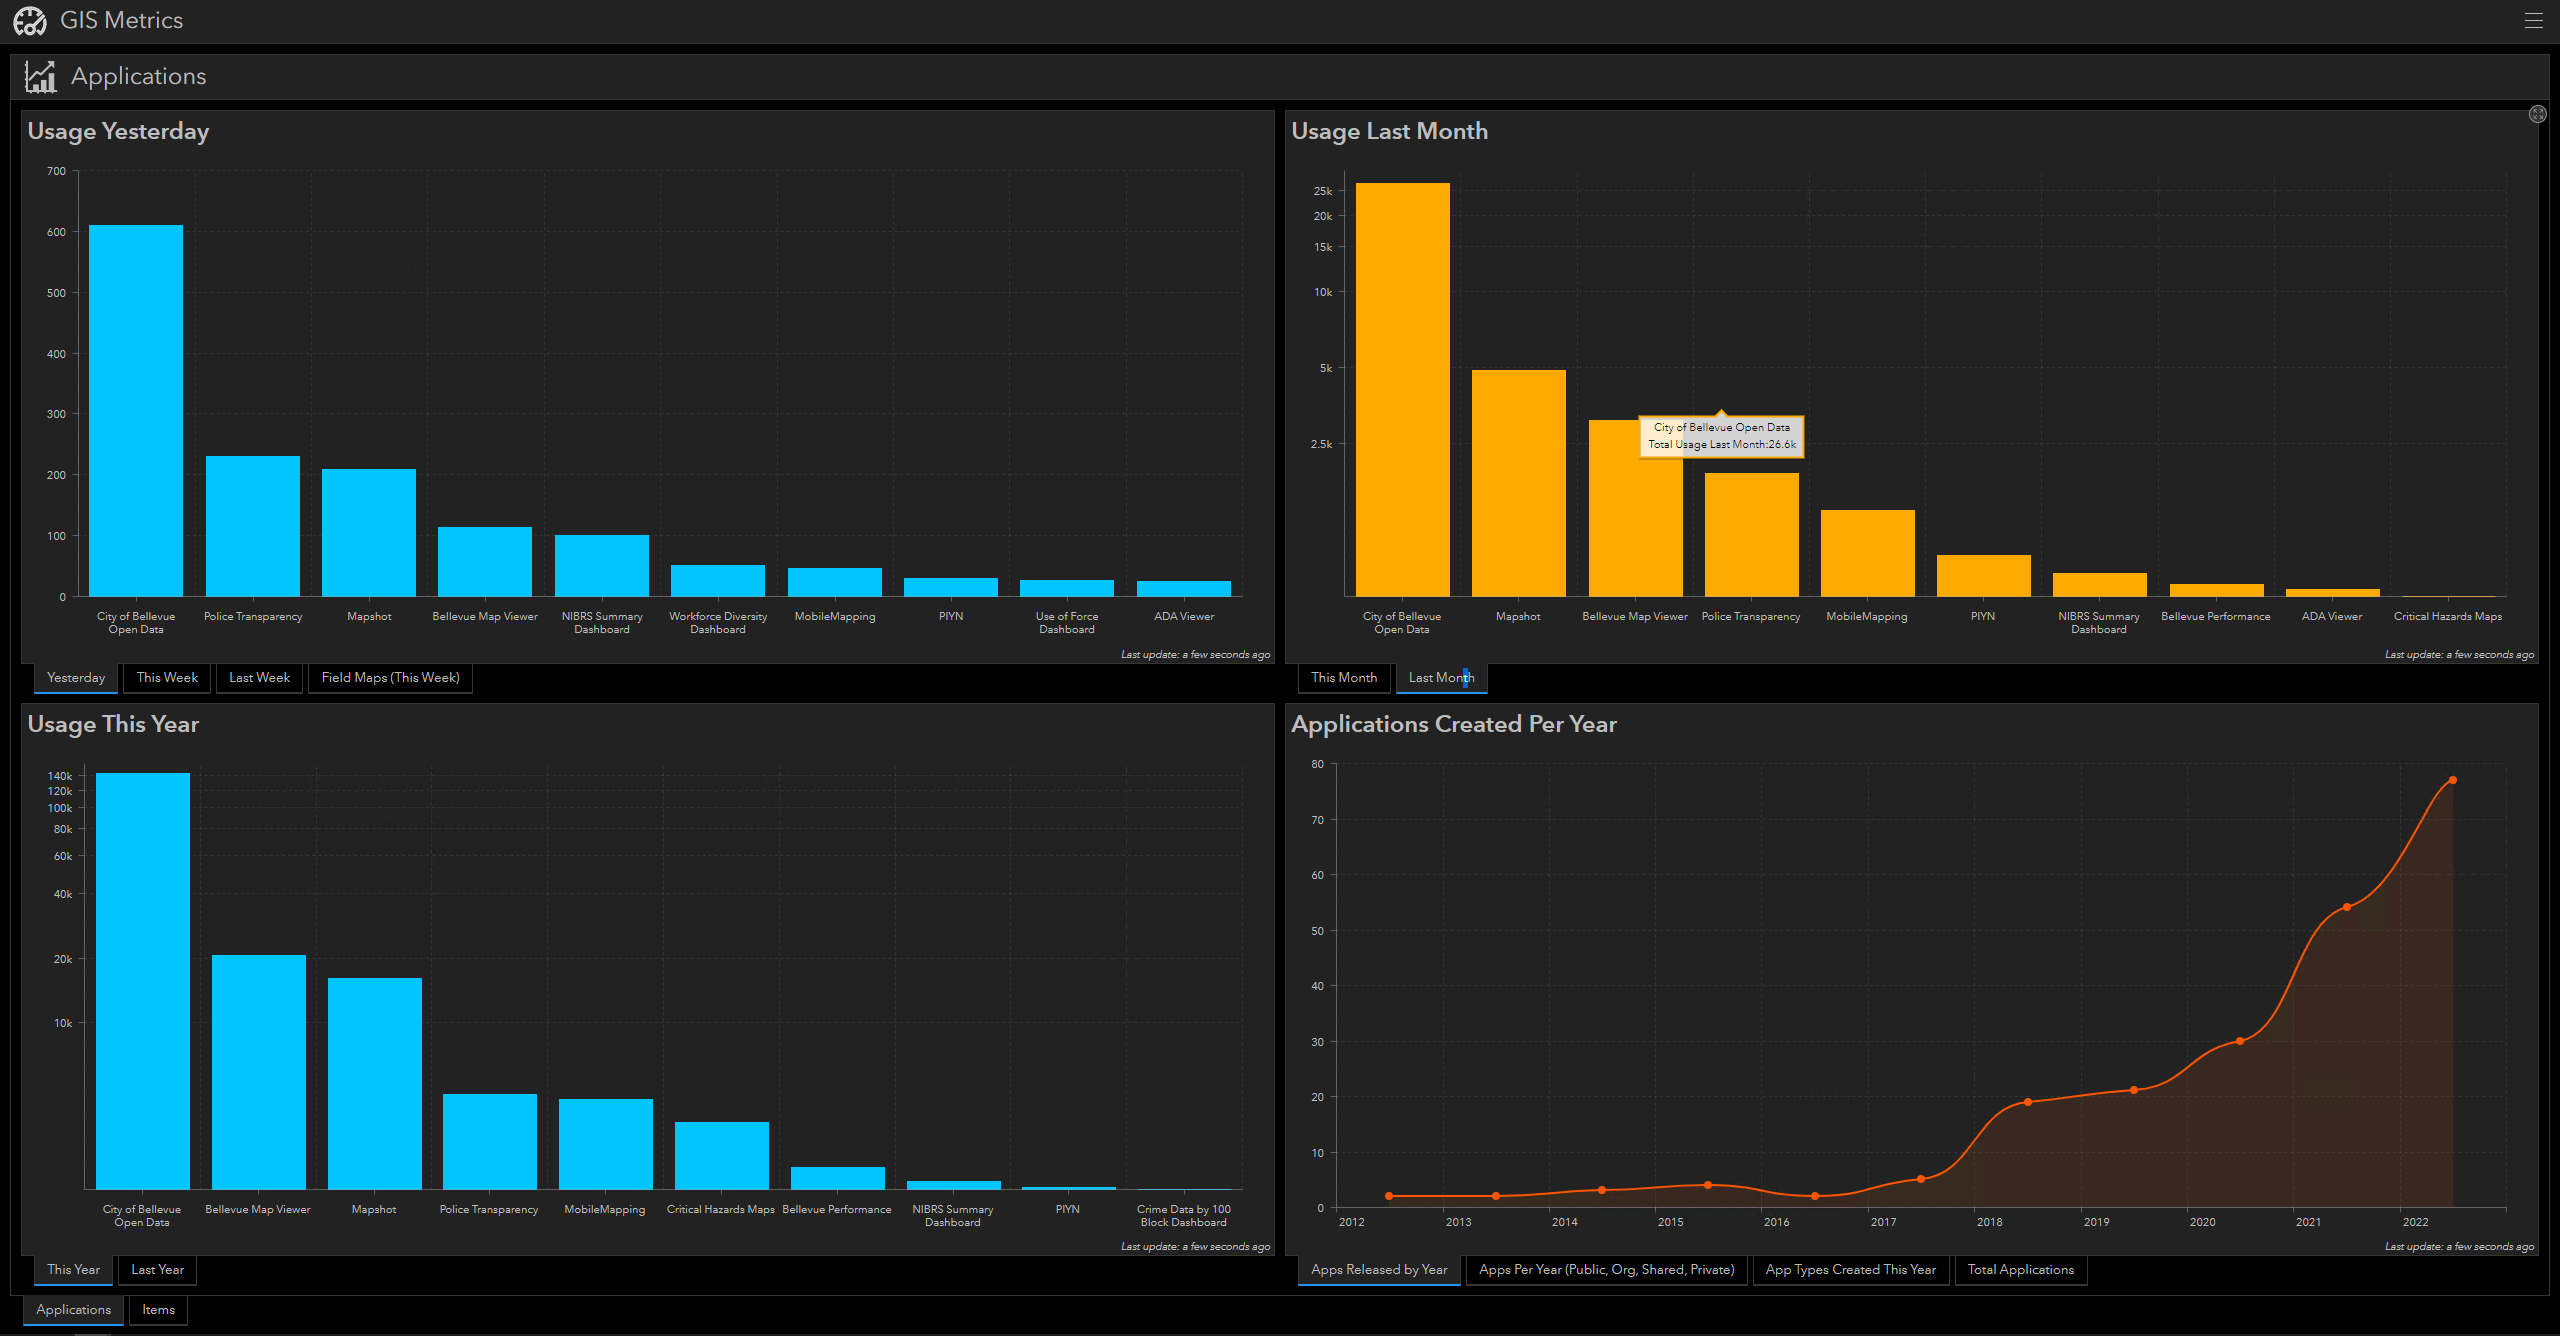
Task: Select the Last Week usage tab
Action: [x=258, y=677]
